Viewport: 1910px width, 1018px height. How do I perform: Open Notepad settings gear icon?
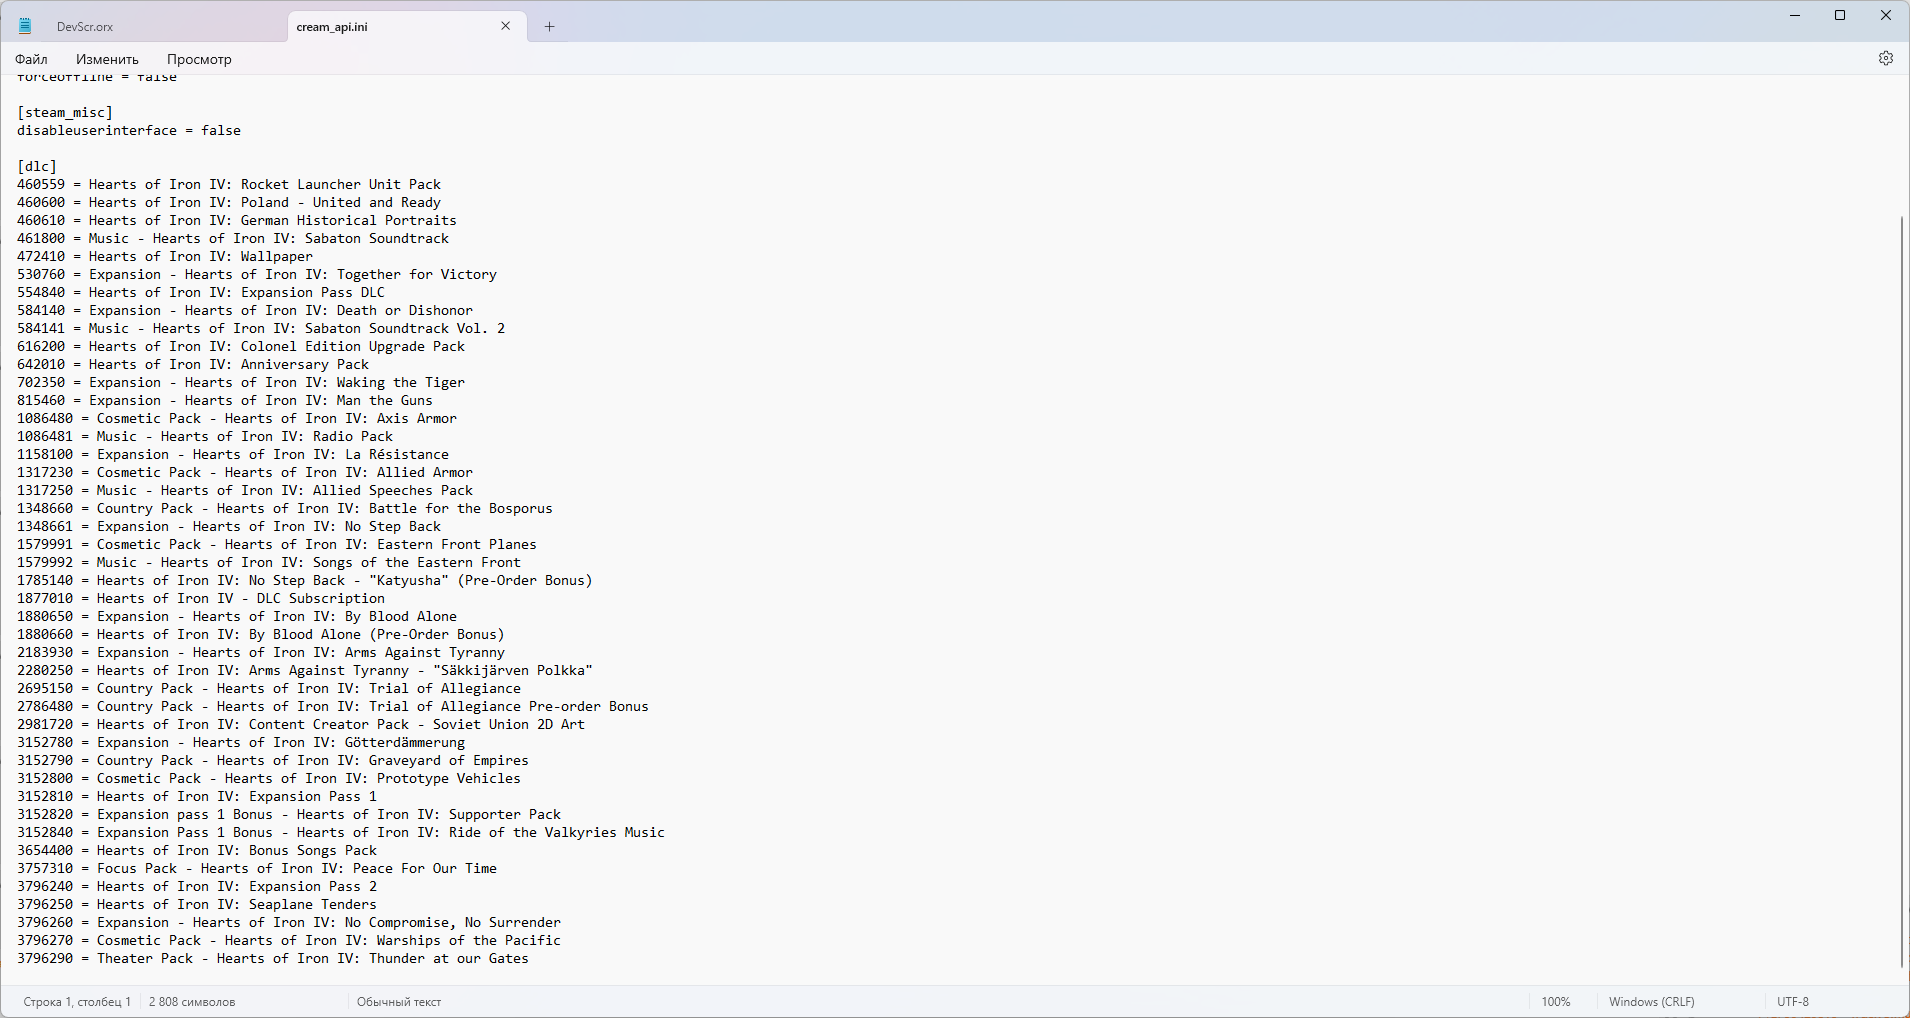tap(1886, 58)
